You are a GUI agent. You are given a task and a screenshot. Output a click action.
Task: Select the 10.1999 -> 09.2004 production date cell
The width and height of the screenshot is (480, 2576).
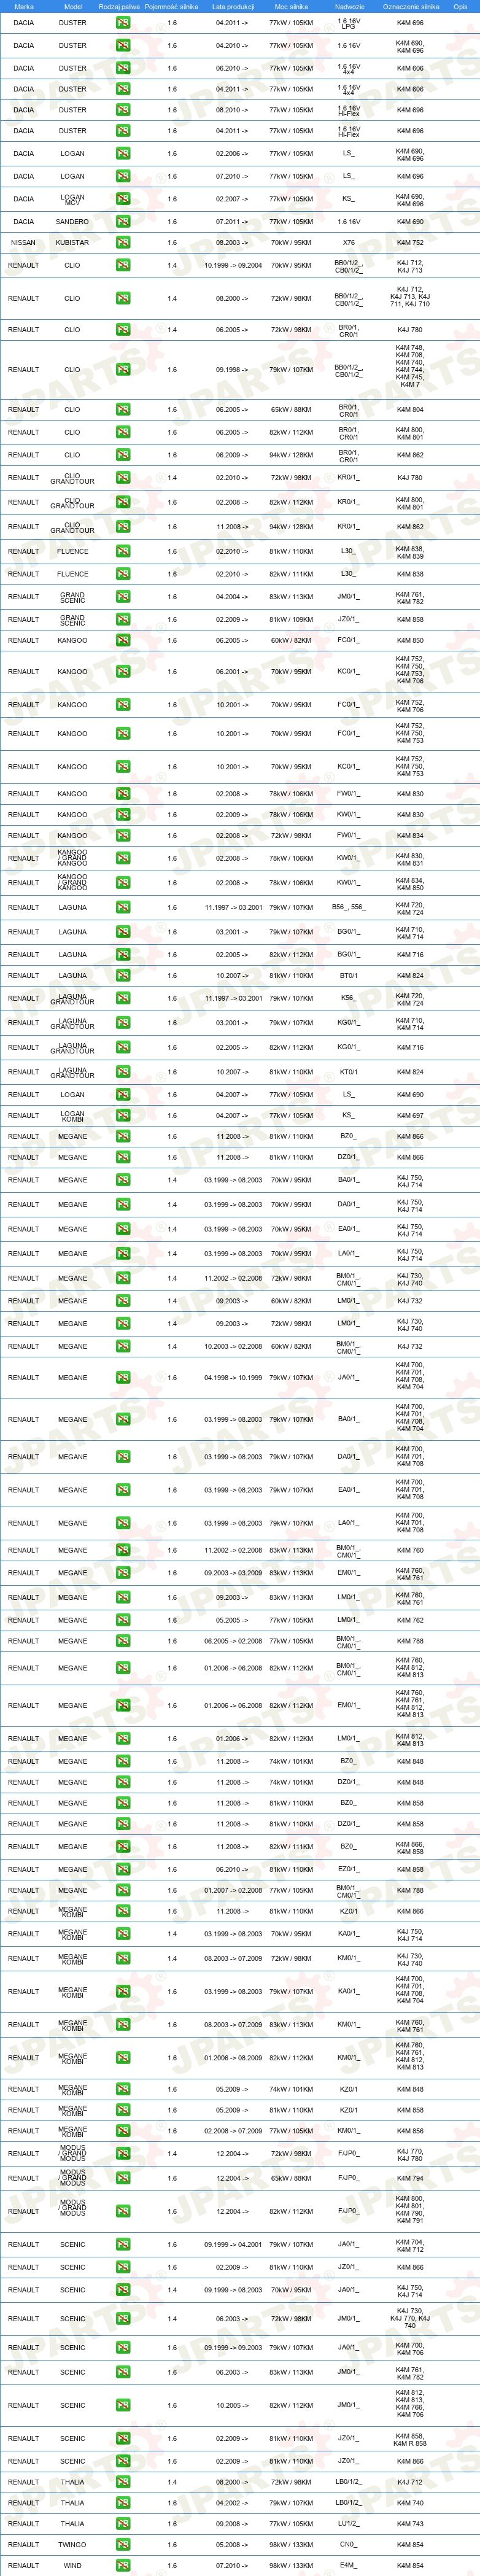pos(233,265)
